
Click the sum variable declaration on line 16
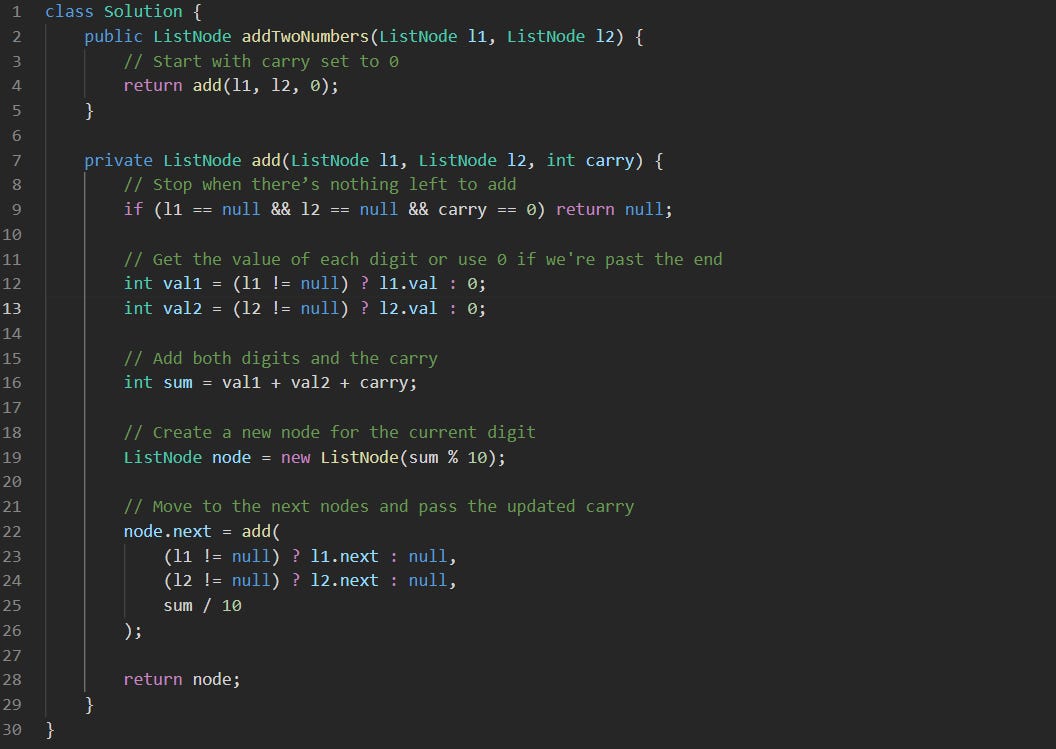click(x=177, y=382)
